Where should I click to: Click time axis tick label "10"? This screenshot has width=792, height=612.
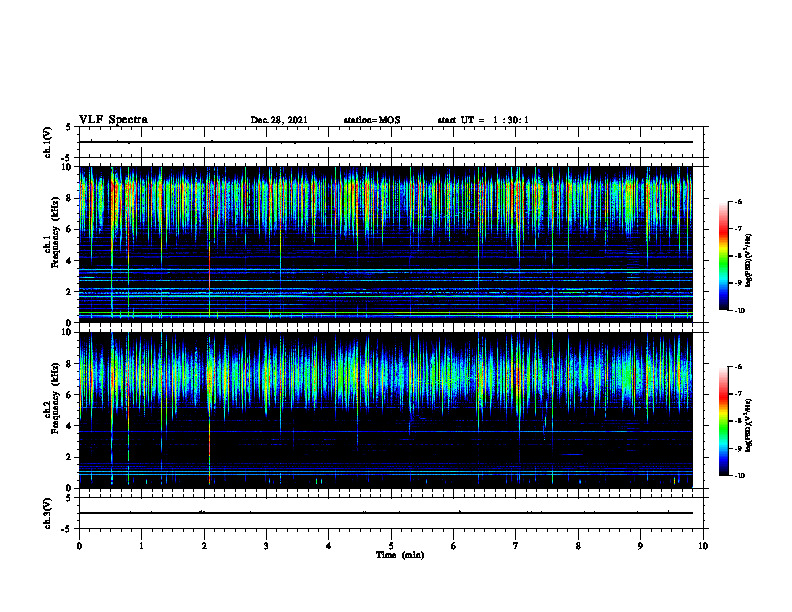(703, 546)
